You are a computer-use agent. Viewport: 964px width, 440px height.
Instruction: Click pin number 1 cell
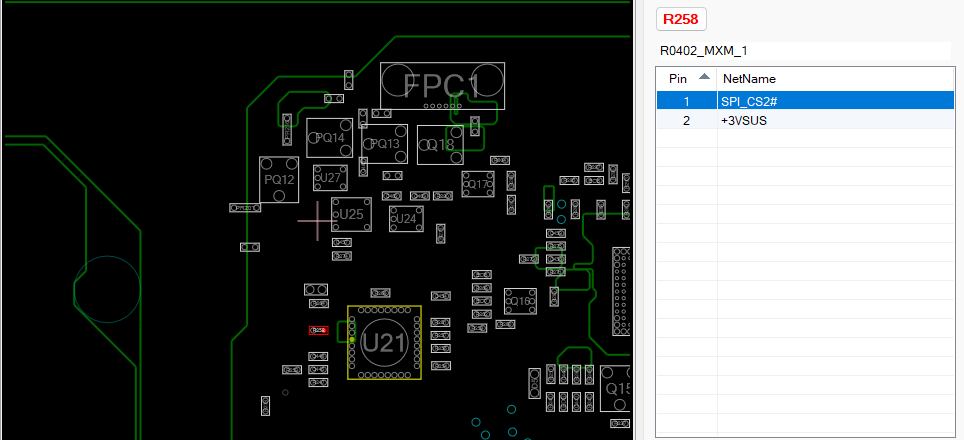(687, 100)
